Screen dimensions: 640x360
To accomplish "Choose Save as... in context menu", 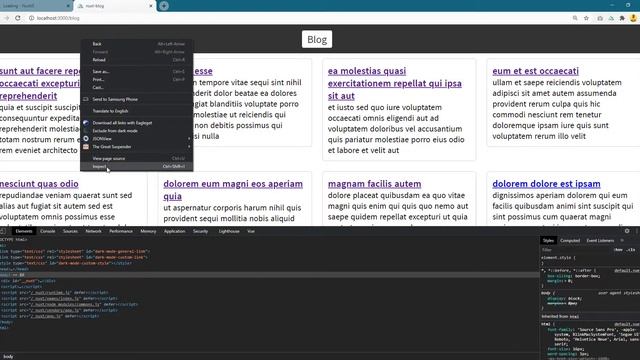I will tap(137, 71).
